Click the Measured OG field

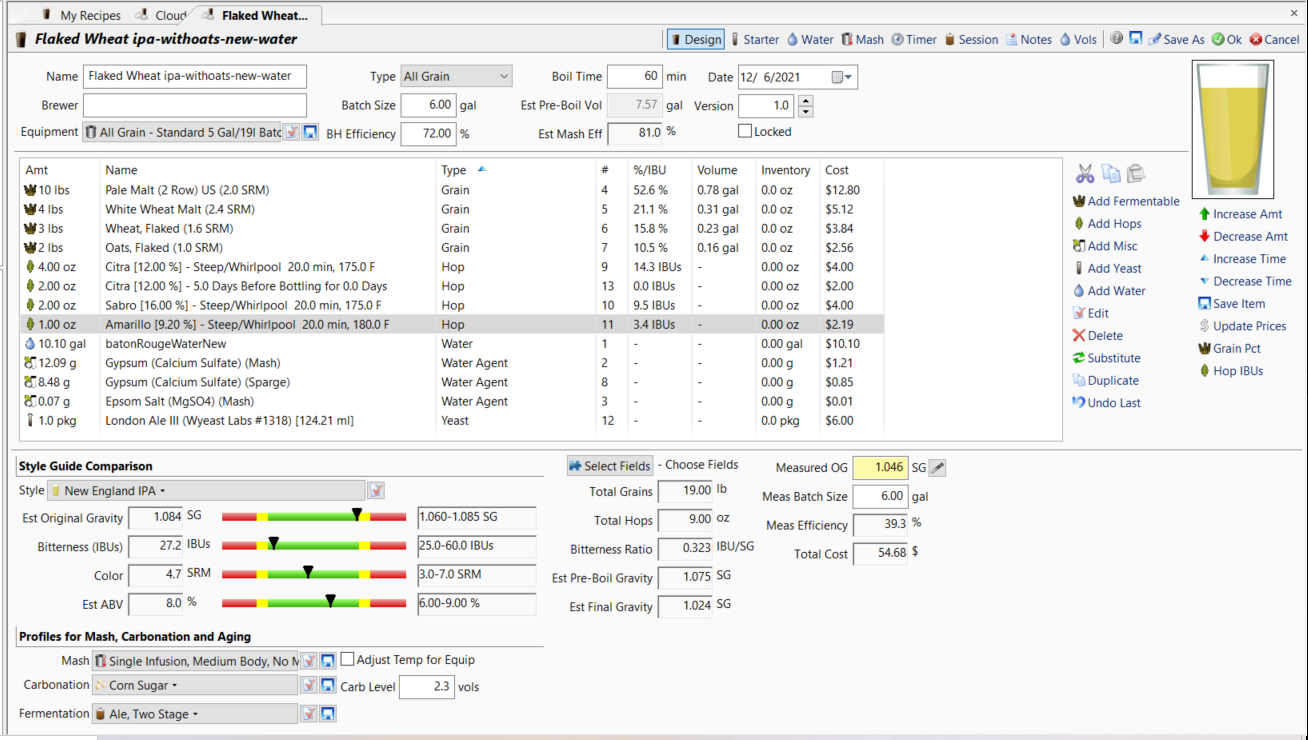[x=880, y=467]
